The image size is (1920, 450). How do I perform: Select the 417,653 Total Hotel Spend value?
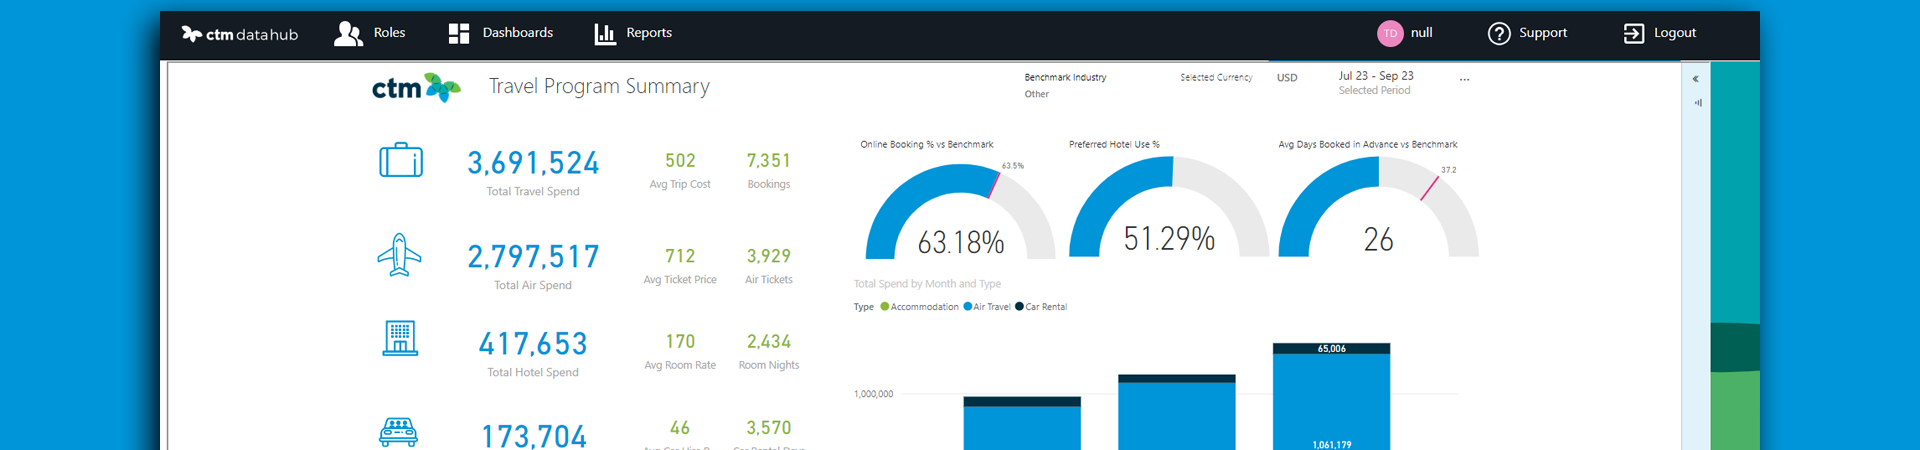coord(533,344)
